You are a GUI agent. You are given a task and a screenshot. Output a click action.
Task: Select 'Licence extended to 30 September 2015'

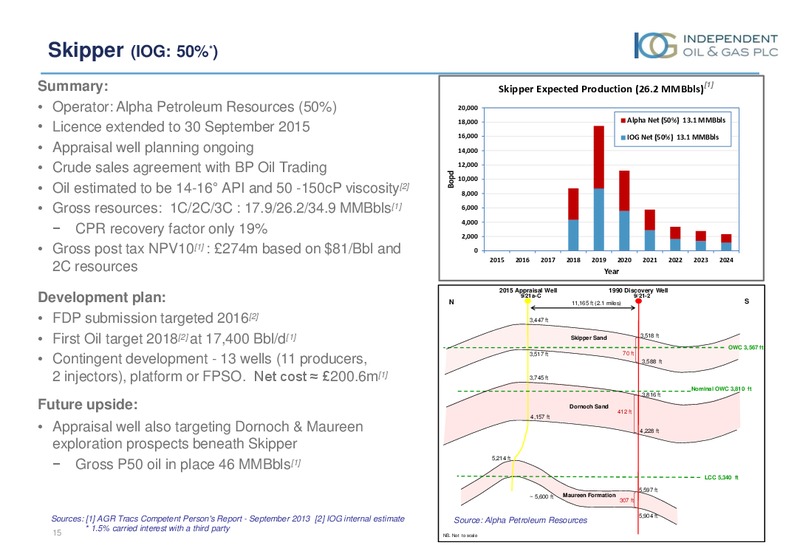pos(181,127)
